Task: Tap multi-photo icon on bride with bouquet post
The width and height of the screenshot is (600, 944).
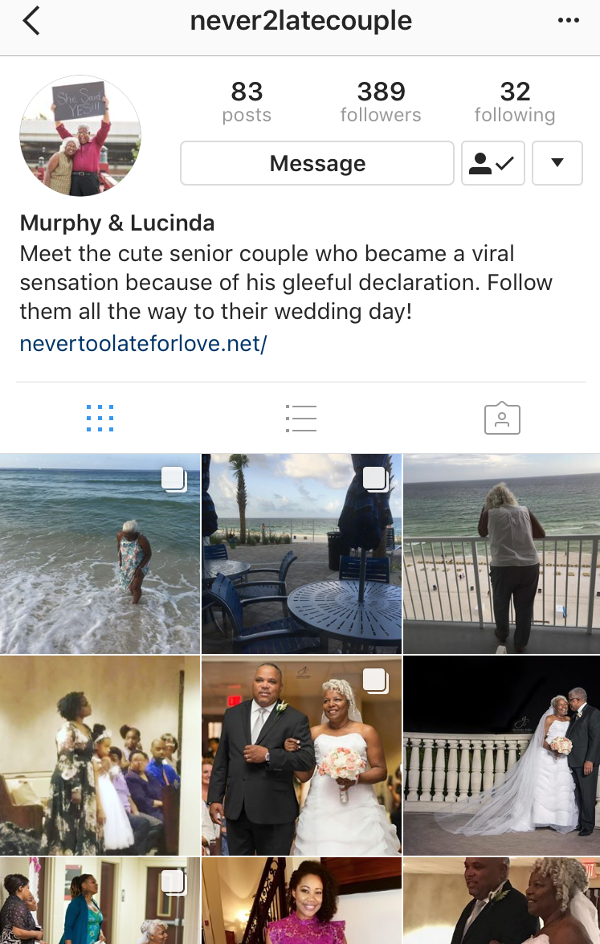Action: click(x=376, y=681)
